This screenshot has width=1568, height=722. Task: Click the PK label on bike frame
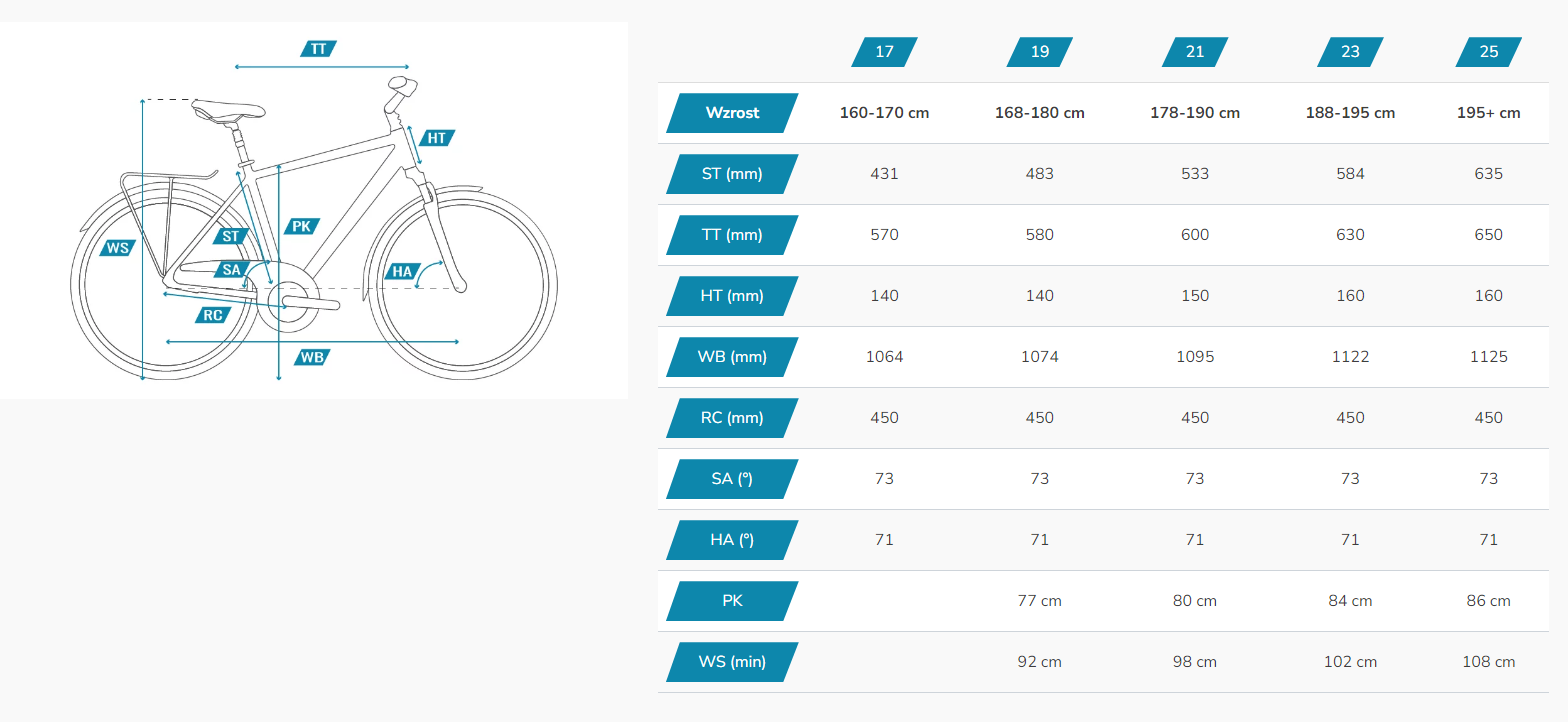click(x=301, y=226)
